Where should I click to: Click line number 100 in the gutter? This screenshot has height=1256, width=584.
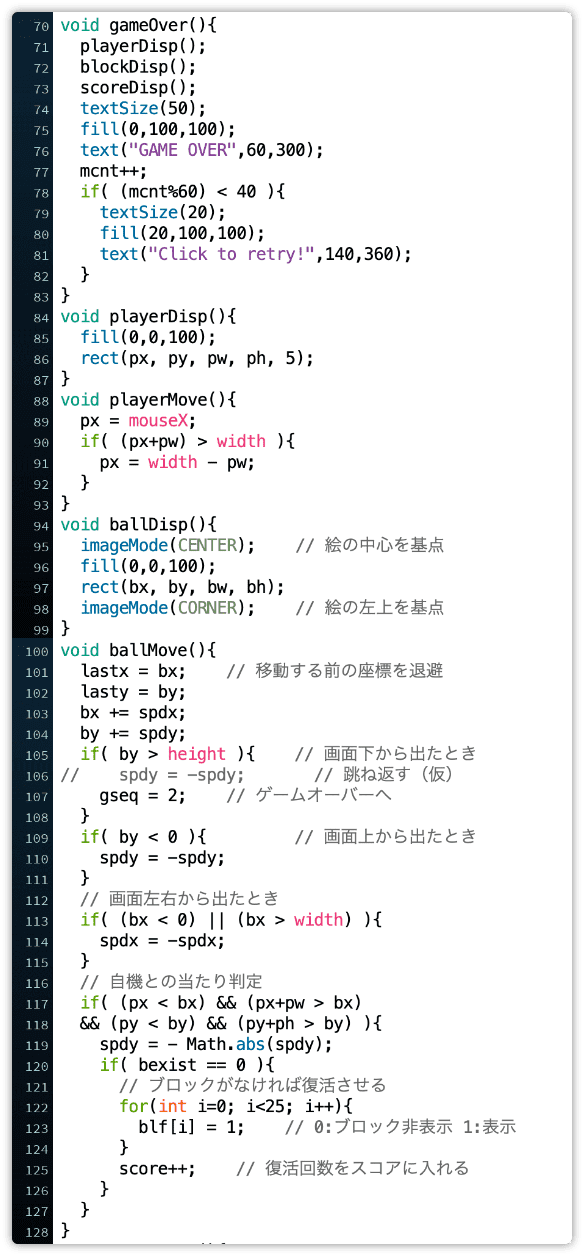click(37, 650)
